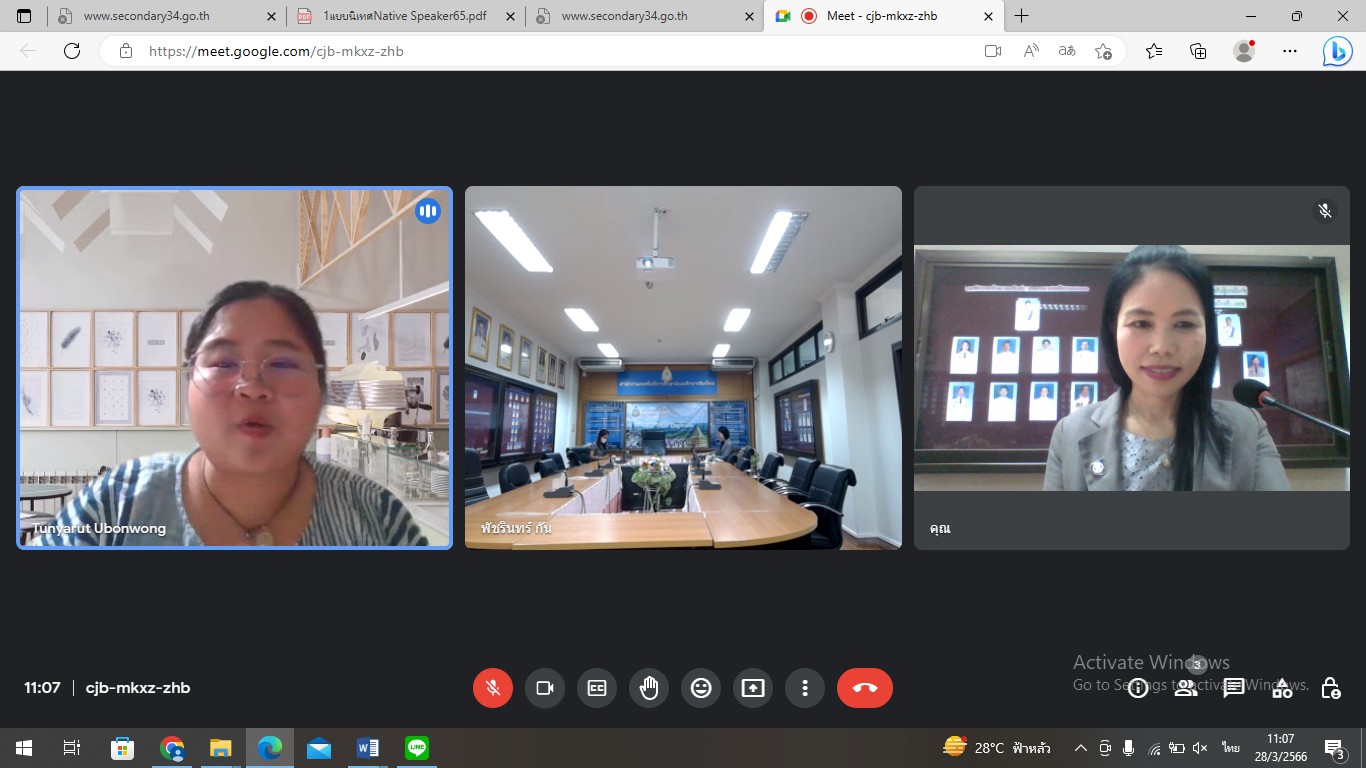This screenshot has width=1366, height=768.
Task: Open the activities panel
Action: 1282,688
